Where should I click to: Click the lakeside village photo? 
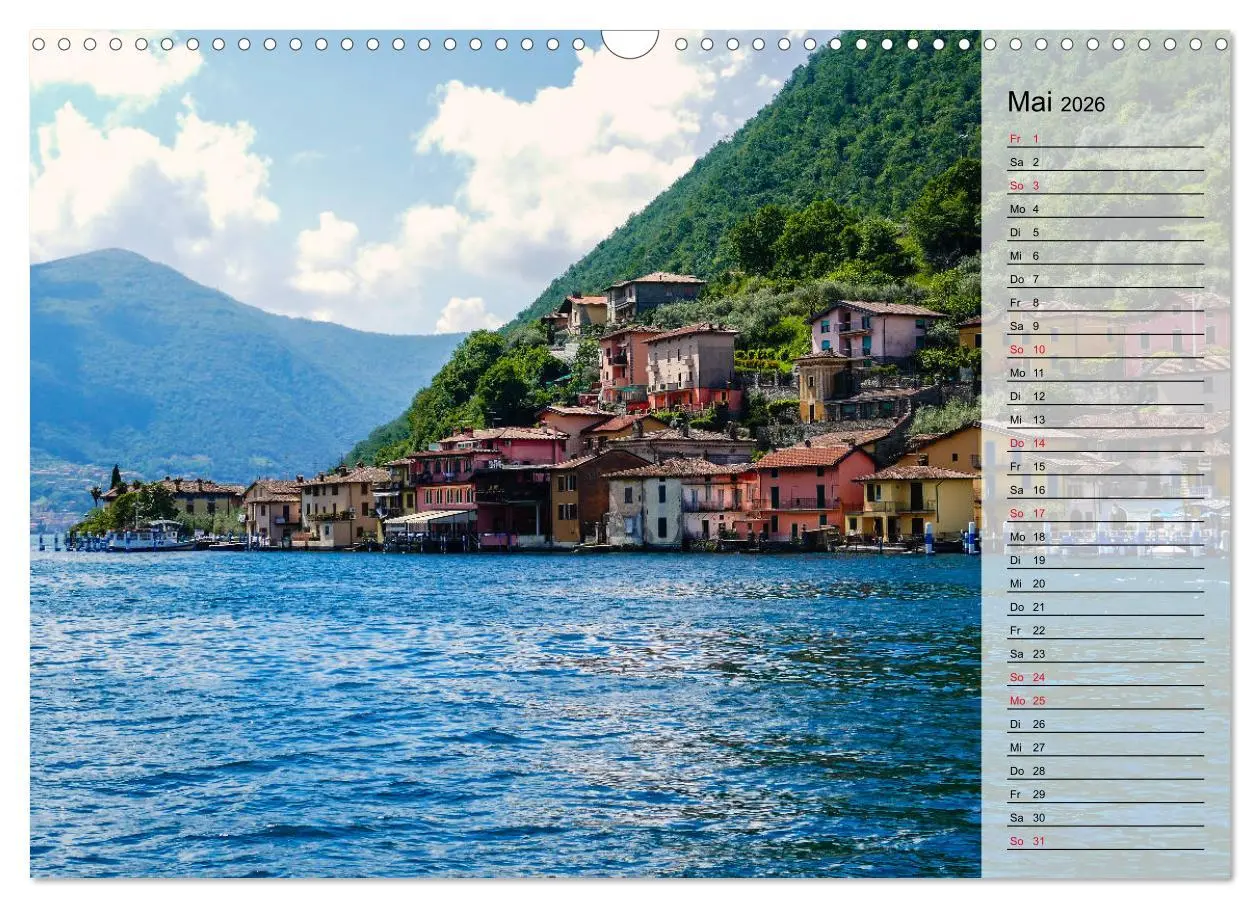click(505, 454)
